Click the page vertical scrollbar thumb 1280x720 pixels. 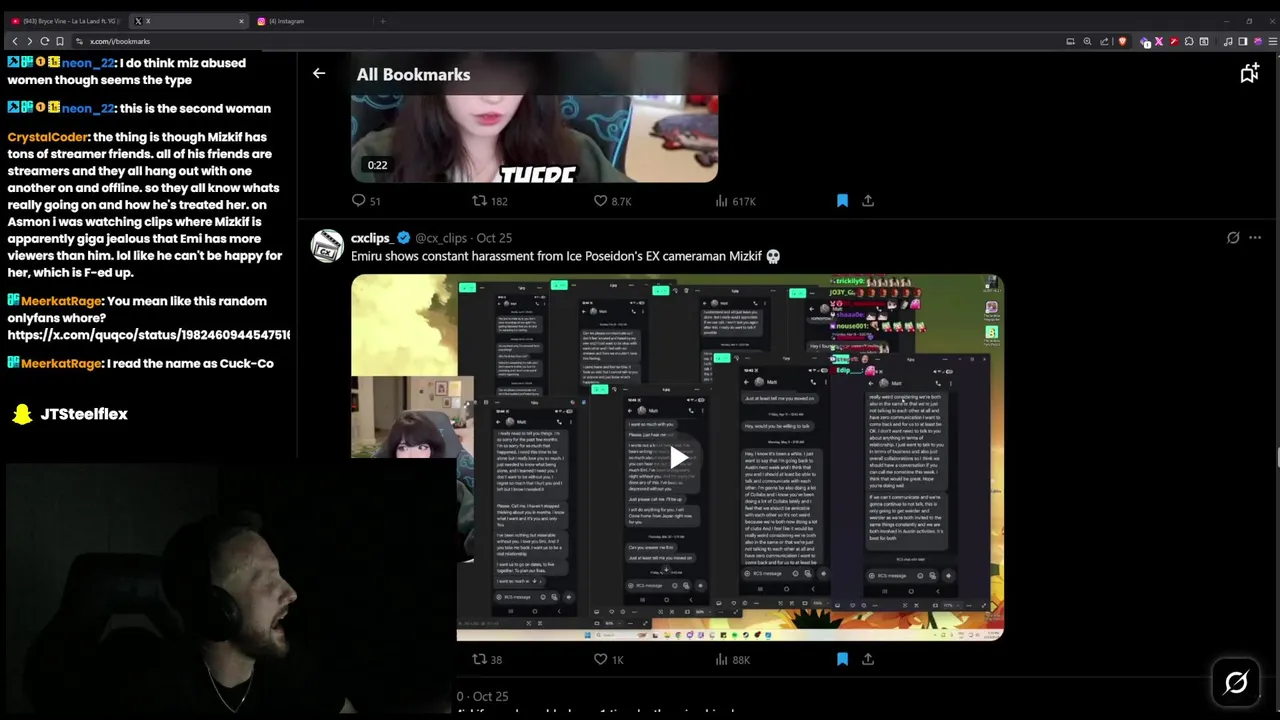[x=1277, y=458]
